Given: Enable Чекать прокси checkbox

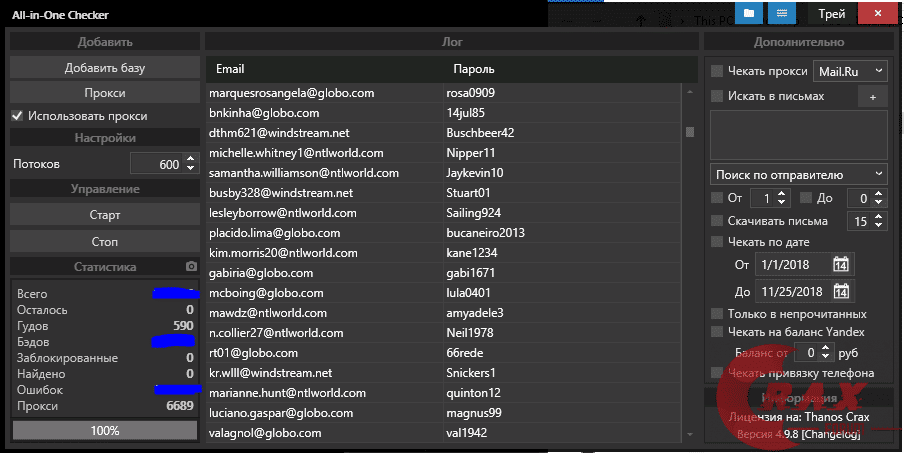Looking at the screenshot, I should click(717, 71).
